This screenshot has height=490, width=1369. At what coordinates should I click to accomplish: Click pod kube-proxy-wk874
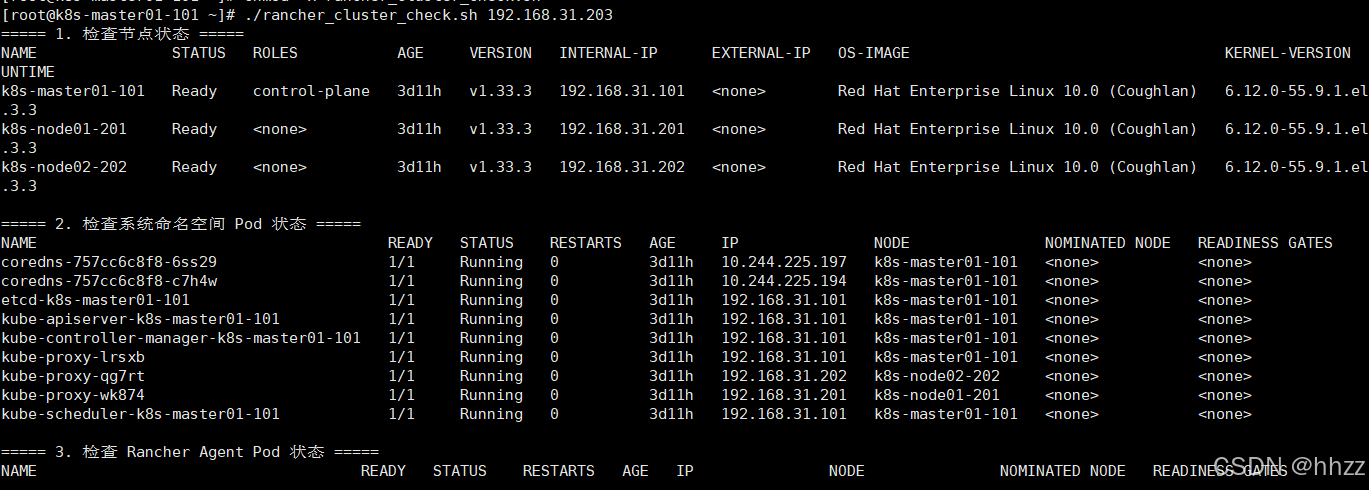pos(73,395)
